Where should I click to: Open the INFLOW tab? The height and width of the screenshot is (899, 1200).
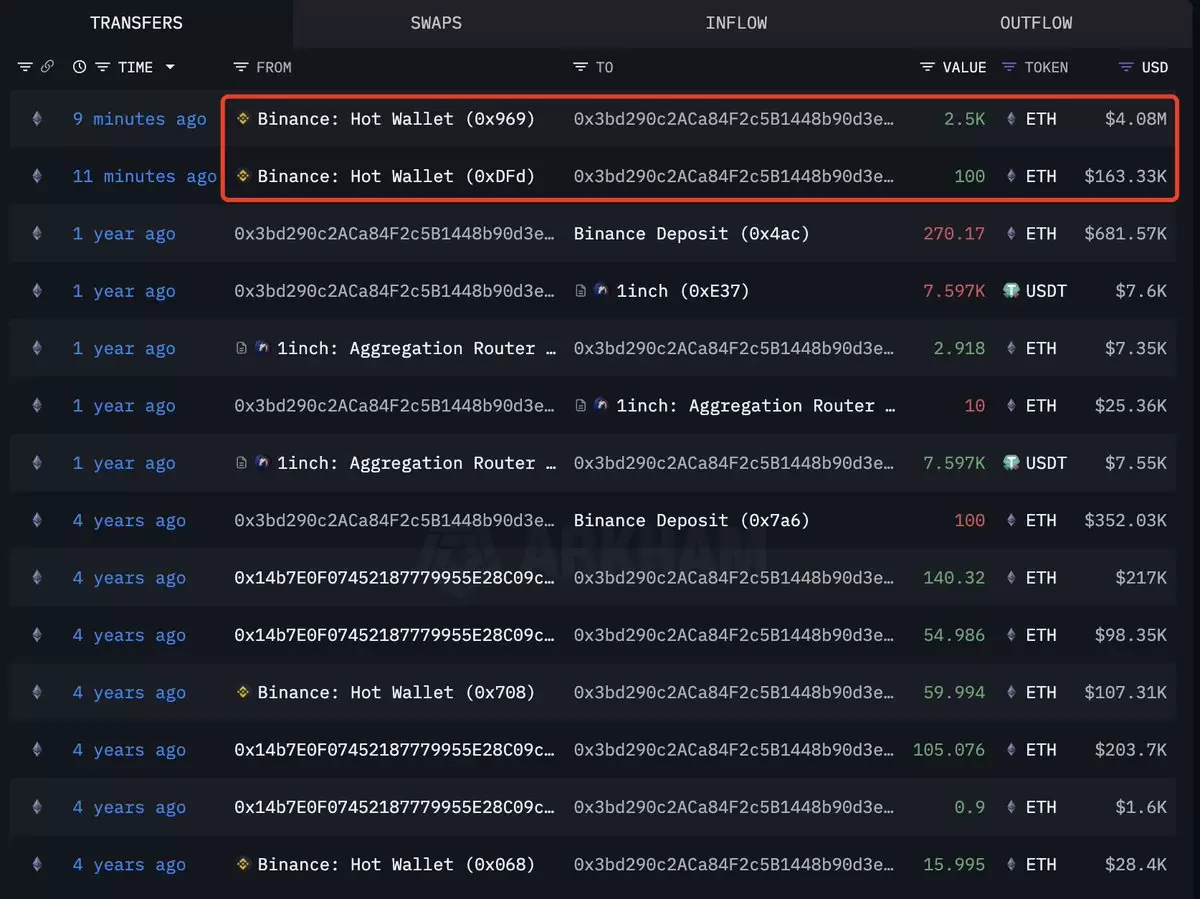736,23
